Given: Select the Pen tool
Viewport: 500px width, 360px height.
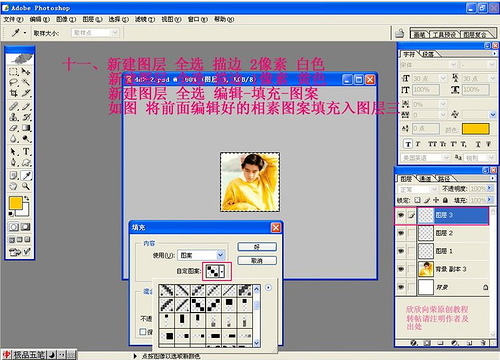Looking at the screenshot, I should [14, 162].
